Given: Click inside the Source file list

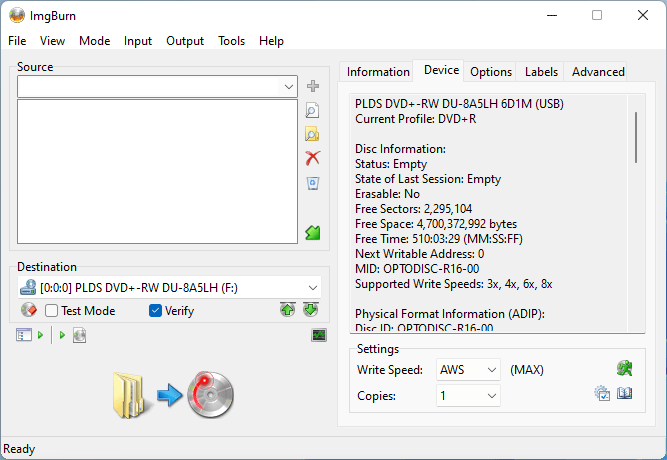Looking at the screenshot, I should tap(157, 171).
